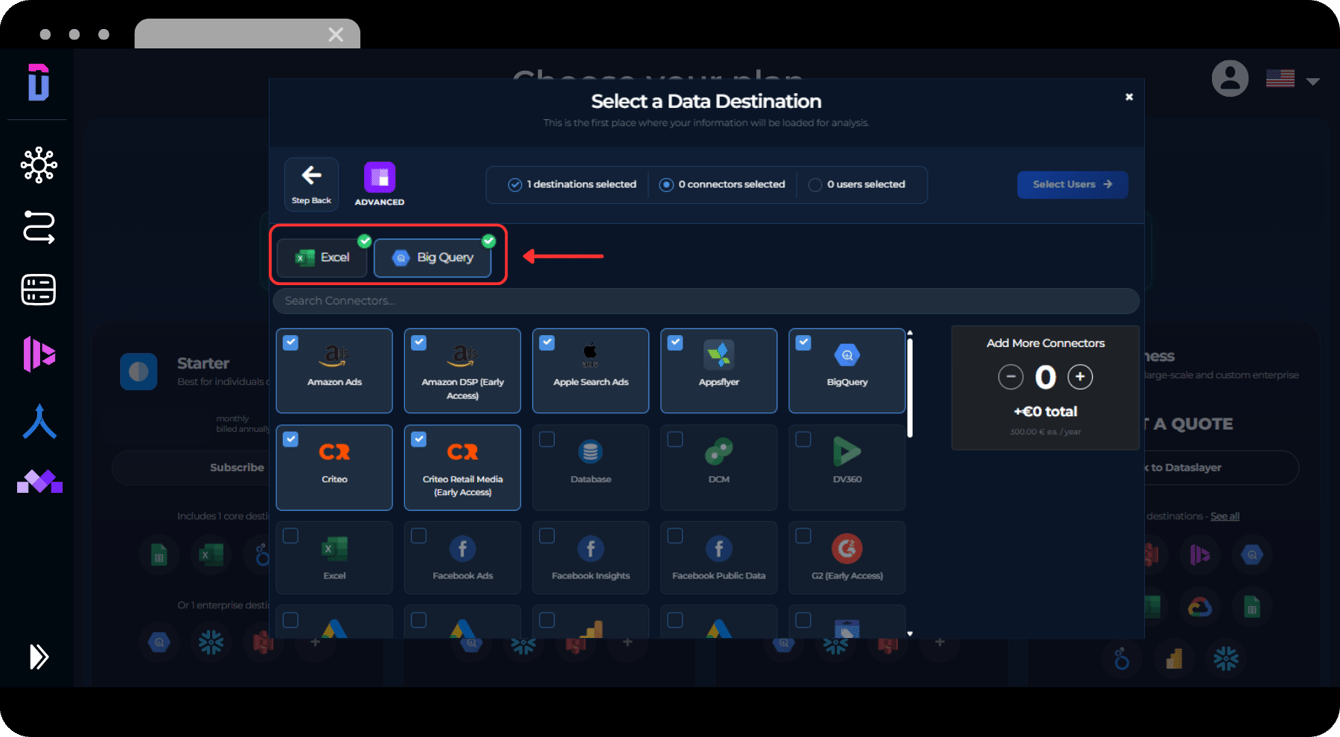Go to the "0 users selected" step
Viewport: 1340px width, 737px height.
click(856, 185)
